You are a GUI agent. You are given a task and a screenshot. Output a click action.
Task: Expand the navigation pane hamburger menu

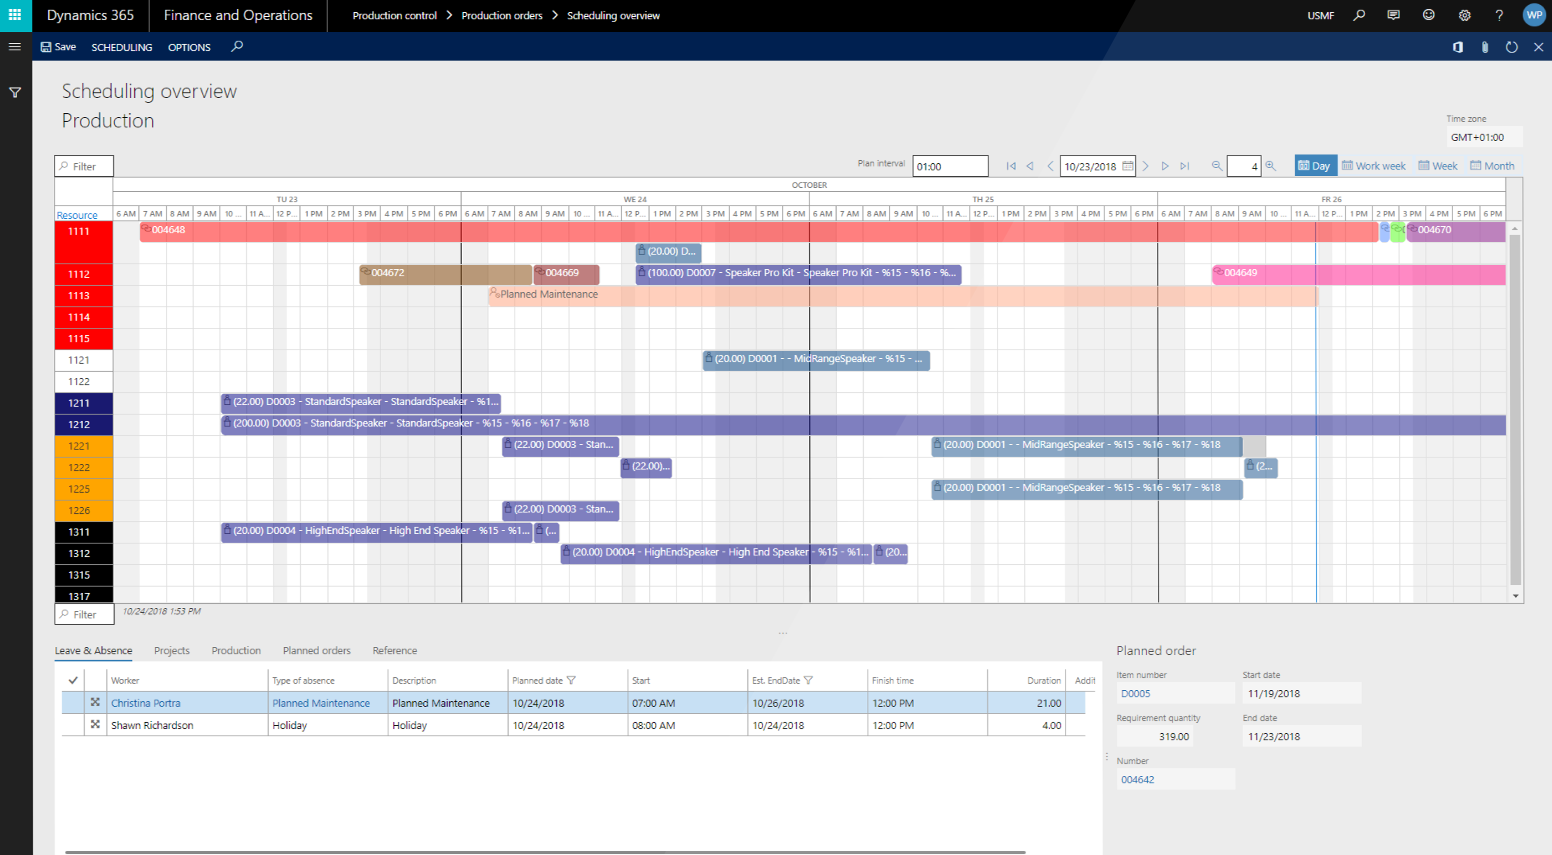[x=15, y=47]
